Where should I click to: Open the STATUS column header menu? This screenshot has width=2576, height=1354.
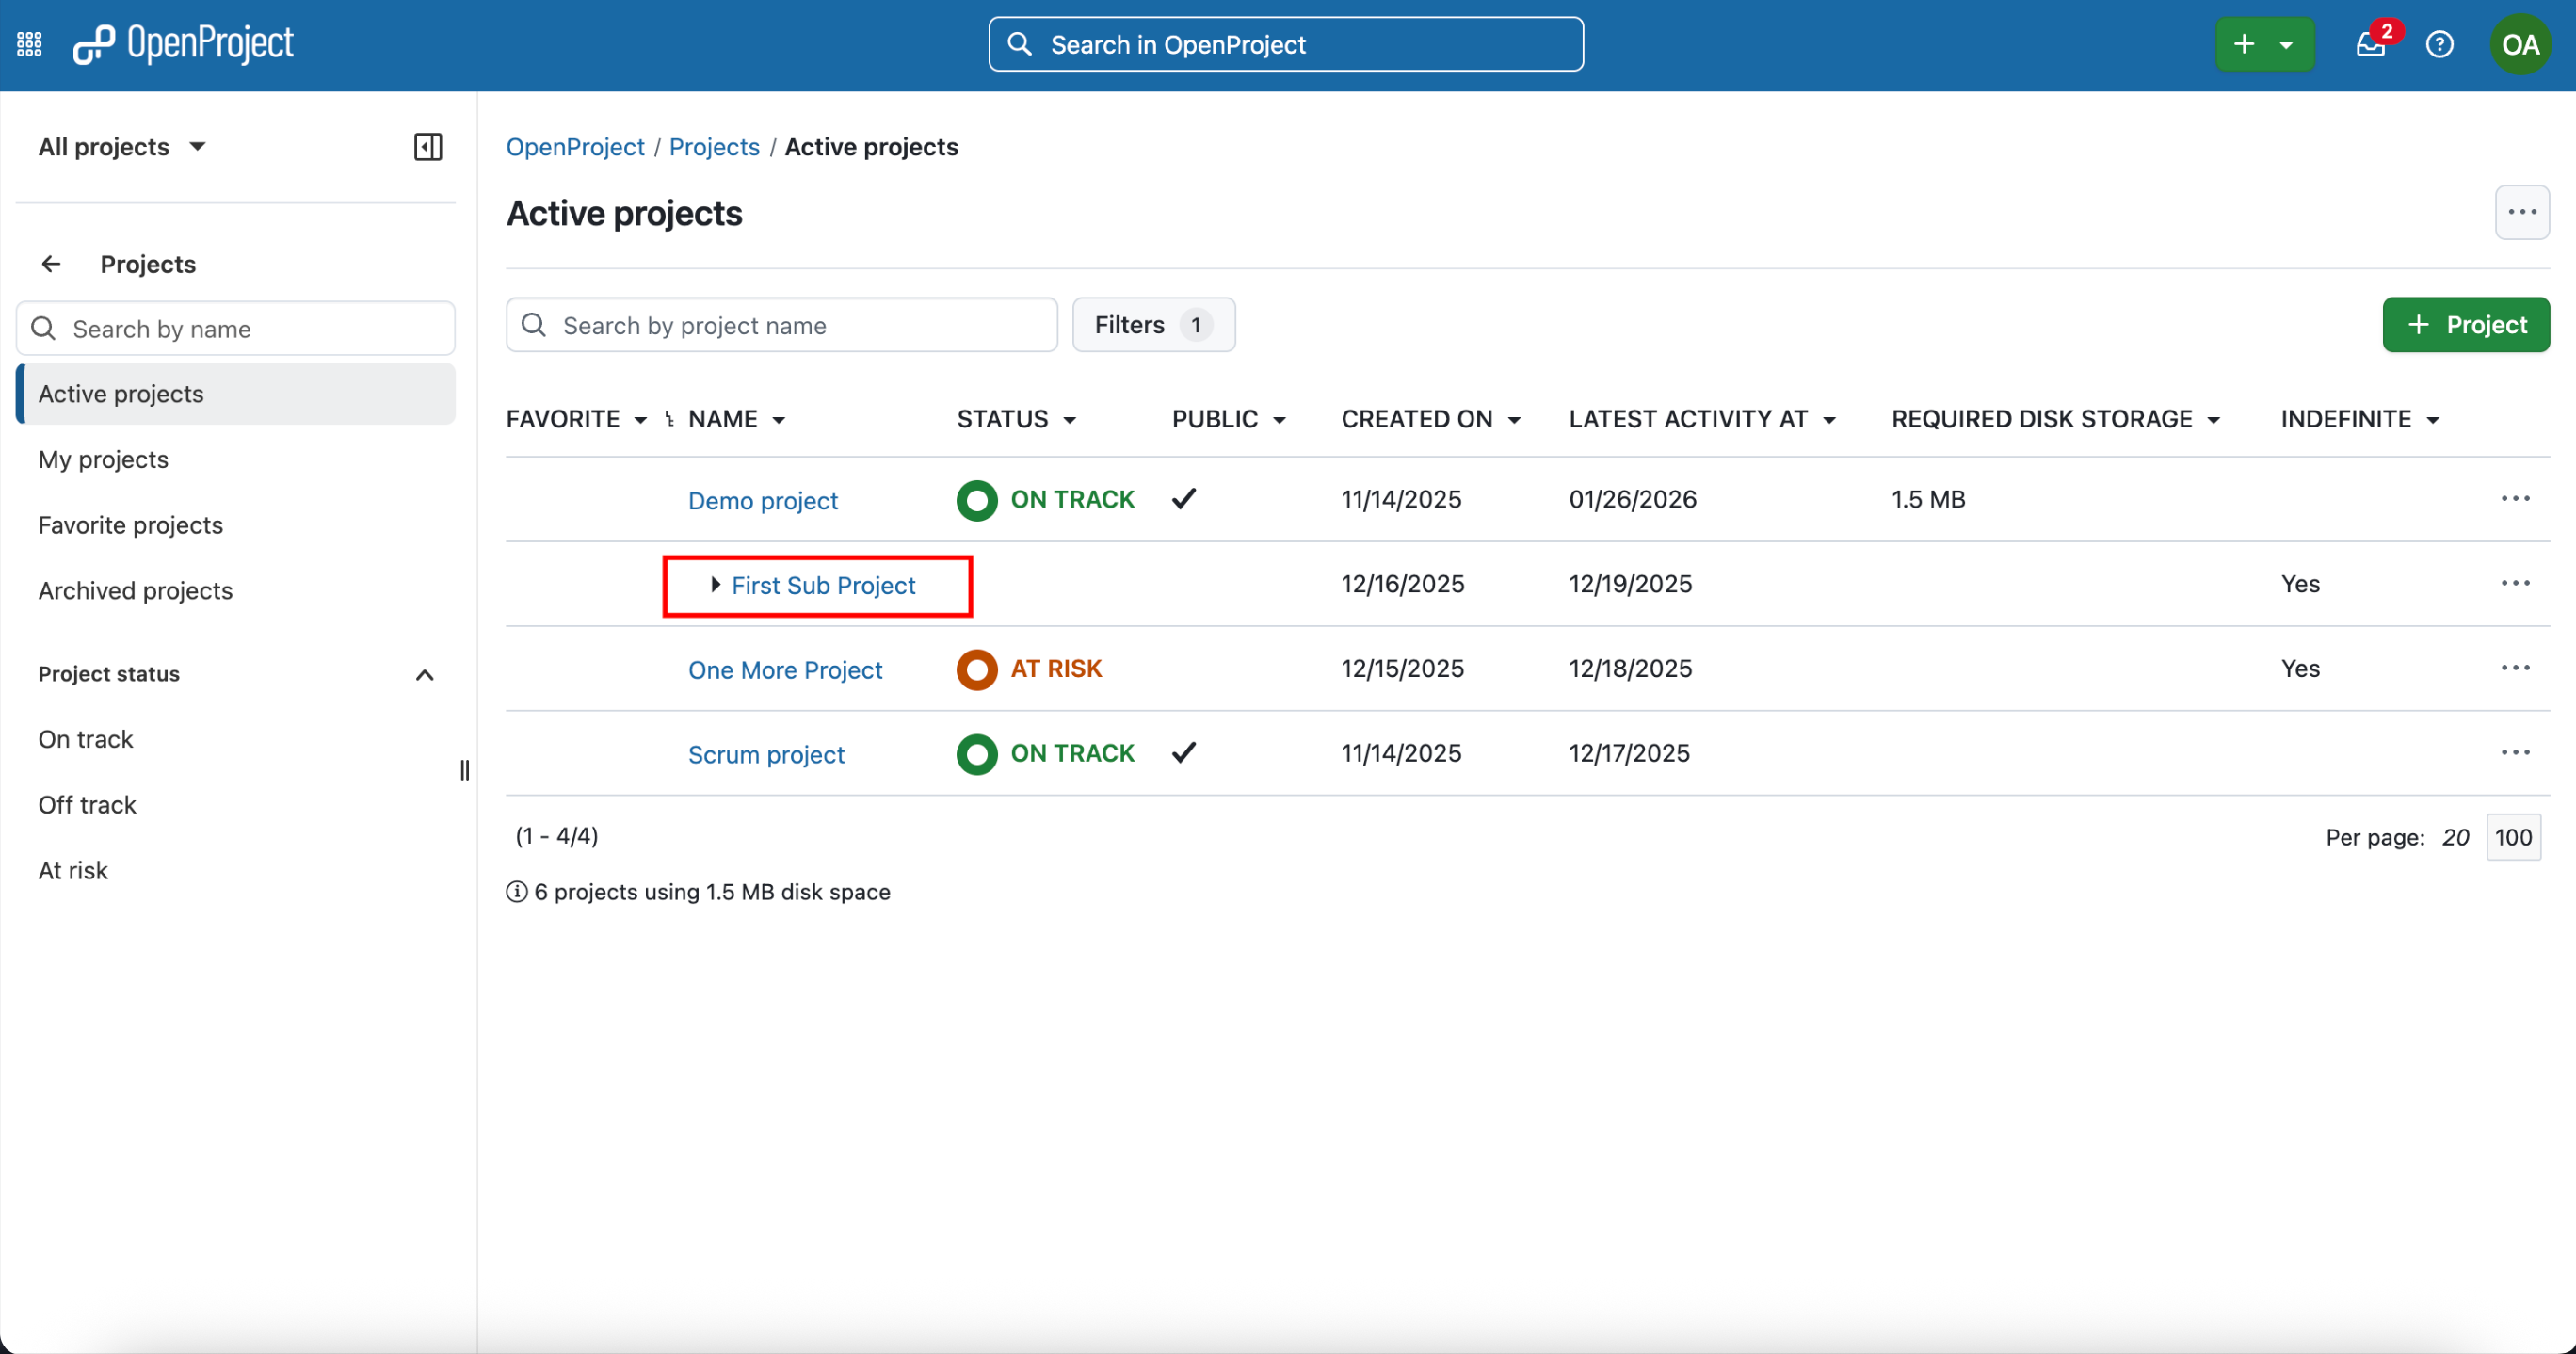[x=1017, y=420]
